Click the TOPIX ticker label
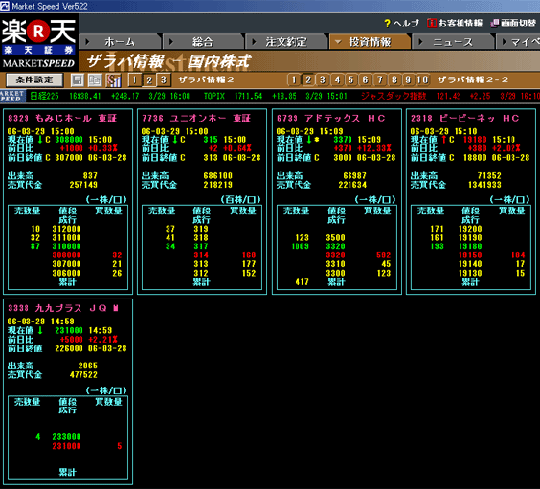This screenshot has height=489, width=540. click(x=214, y=96)
